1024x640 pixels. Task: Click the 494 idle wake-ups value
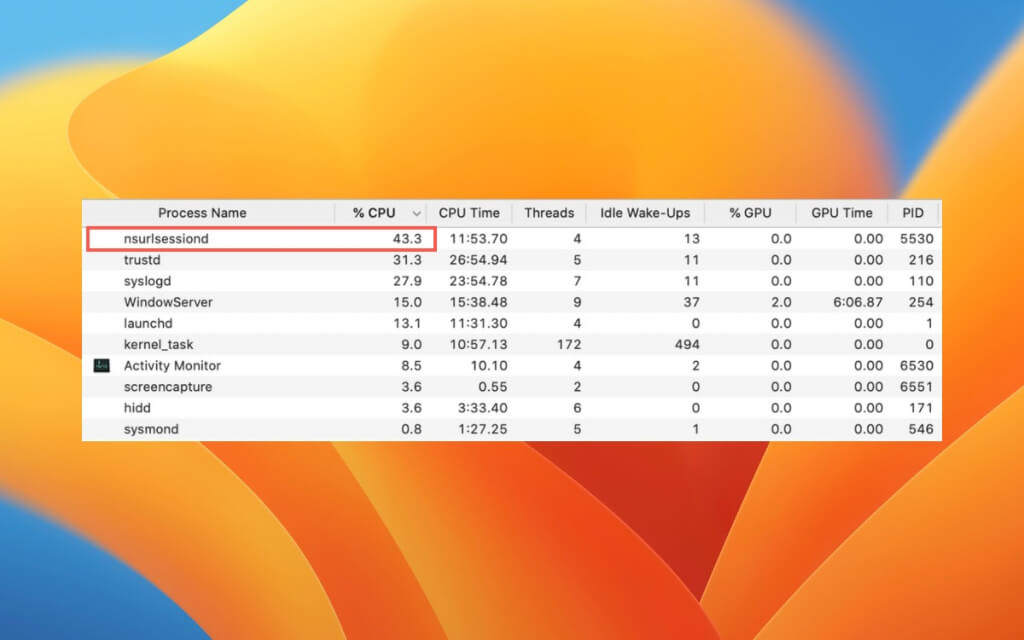pyautogui.click(x=687, y=344)
